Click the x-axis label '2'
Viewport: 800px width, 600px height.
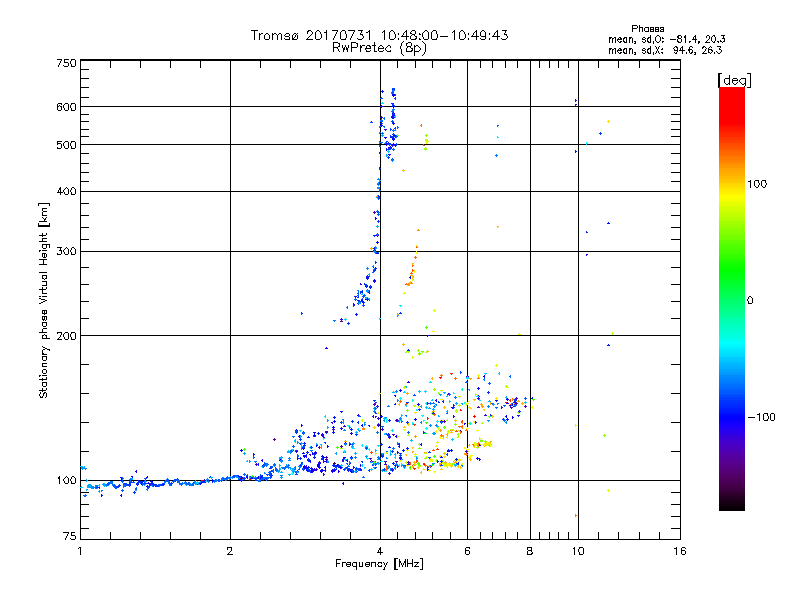(230, 551)
